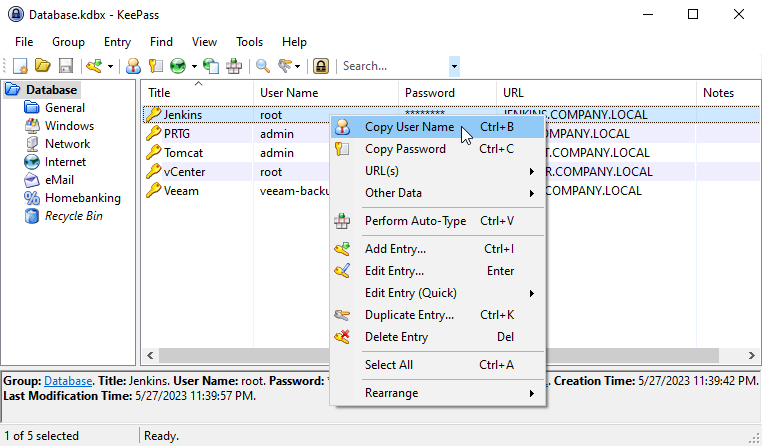Sort entries by the URL column header

pyautogui.click(x=596, y=92)
